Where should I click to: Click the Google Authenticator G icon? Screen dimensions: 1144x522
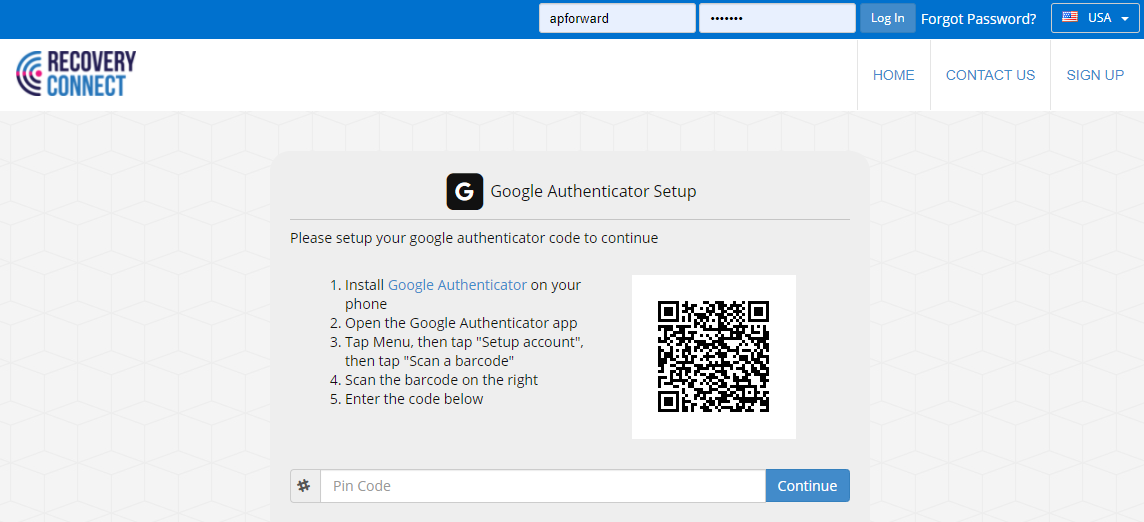465,192
